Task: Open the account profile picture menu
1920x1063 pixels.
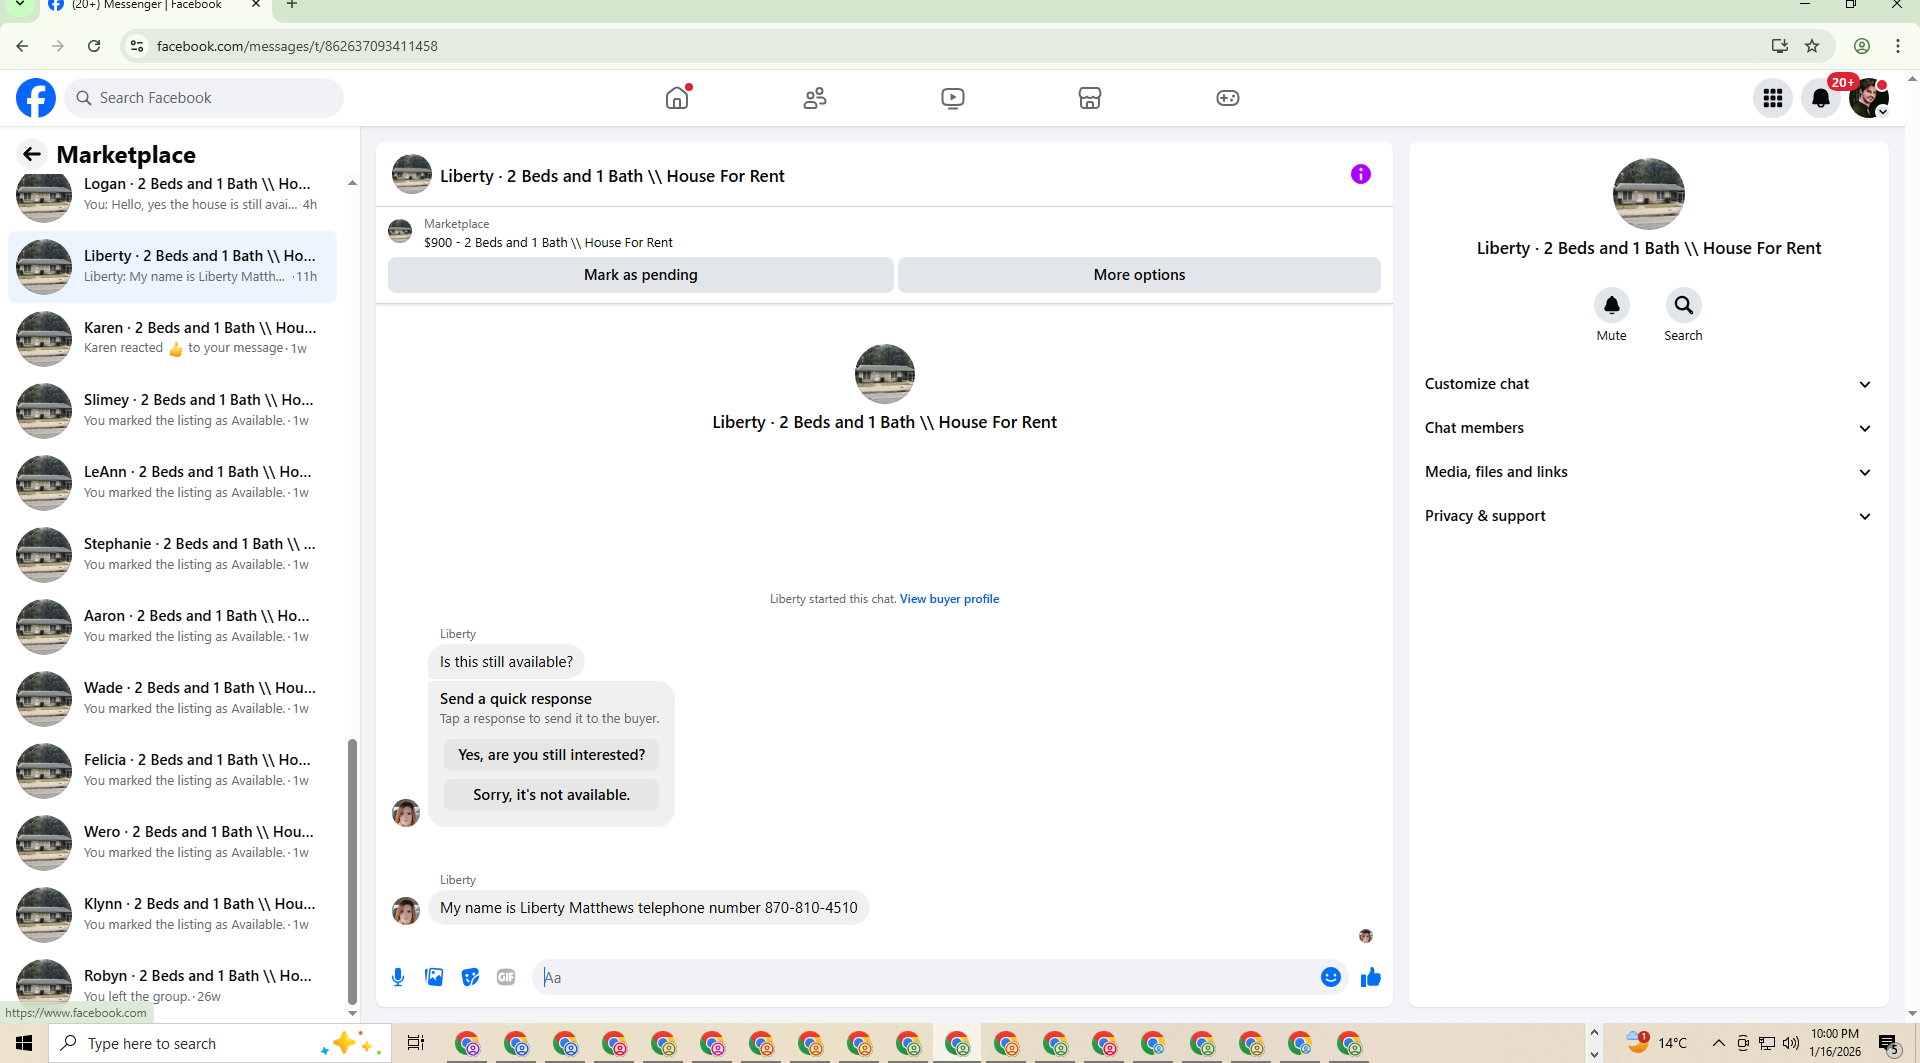Action: click(x=1868, y=98)
